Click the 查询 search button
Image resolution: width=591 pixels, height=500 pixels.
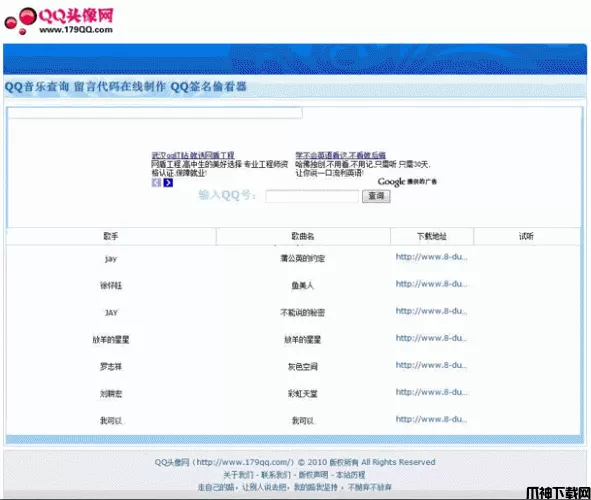click(x=376, y=196)
